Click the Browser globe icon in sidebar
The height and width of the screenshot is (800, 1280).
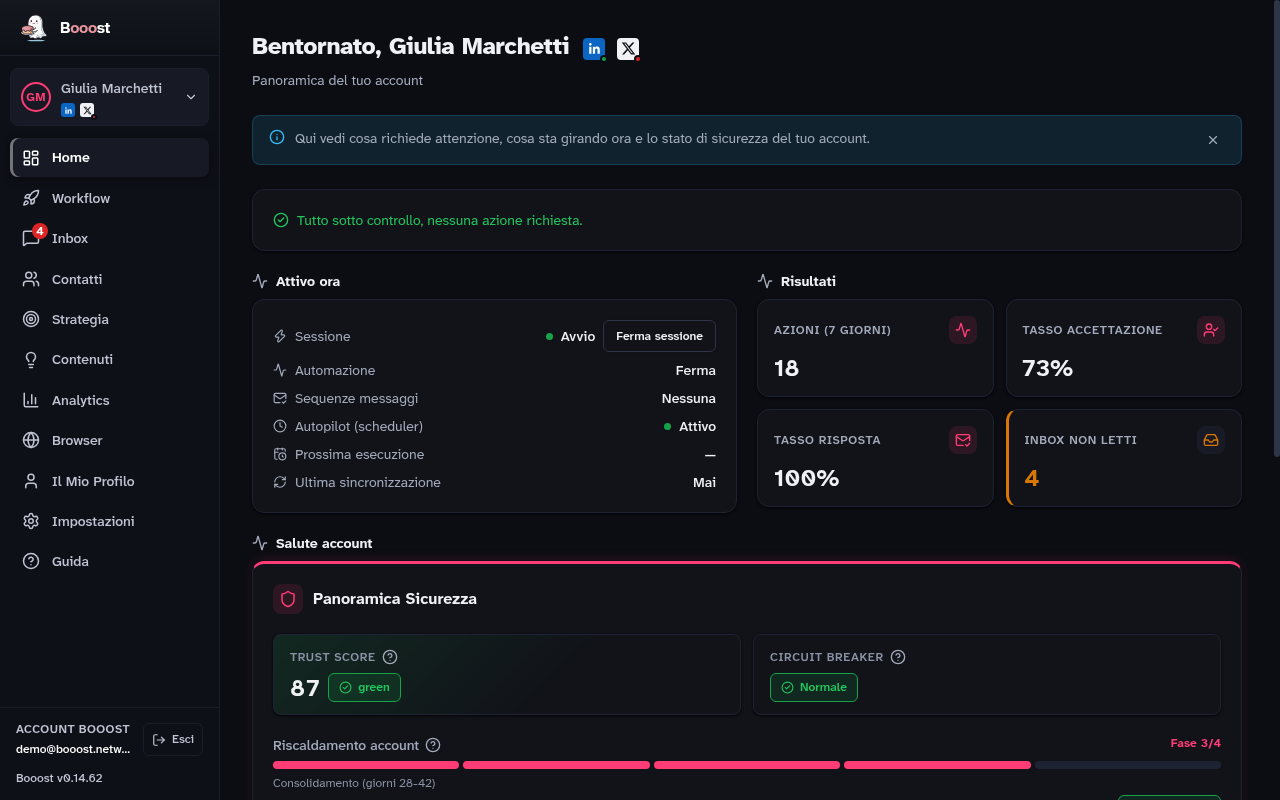31,440
